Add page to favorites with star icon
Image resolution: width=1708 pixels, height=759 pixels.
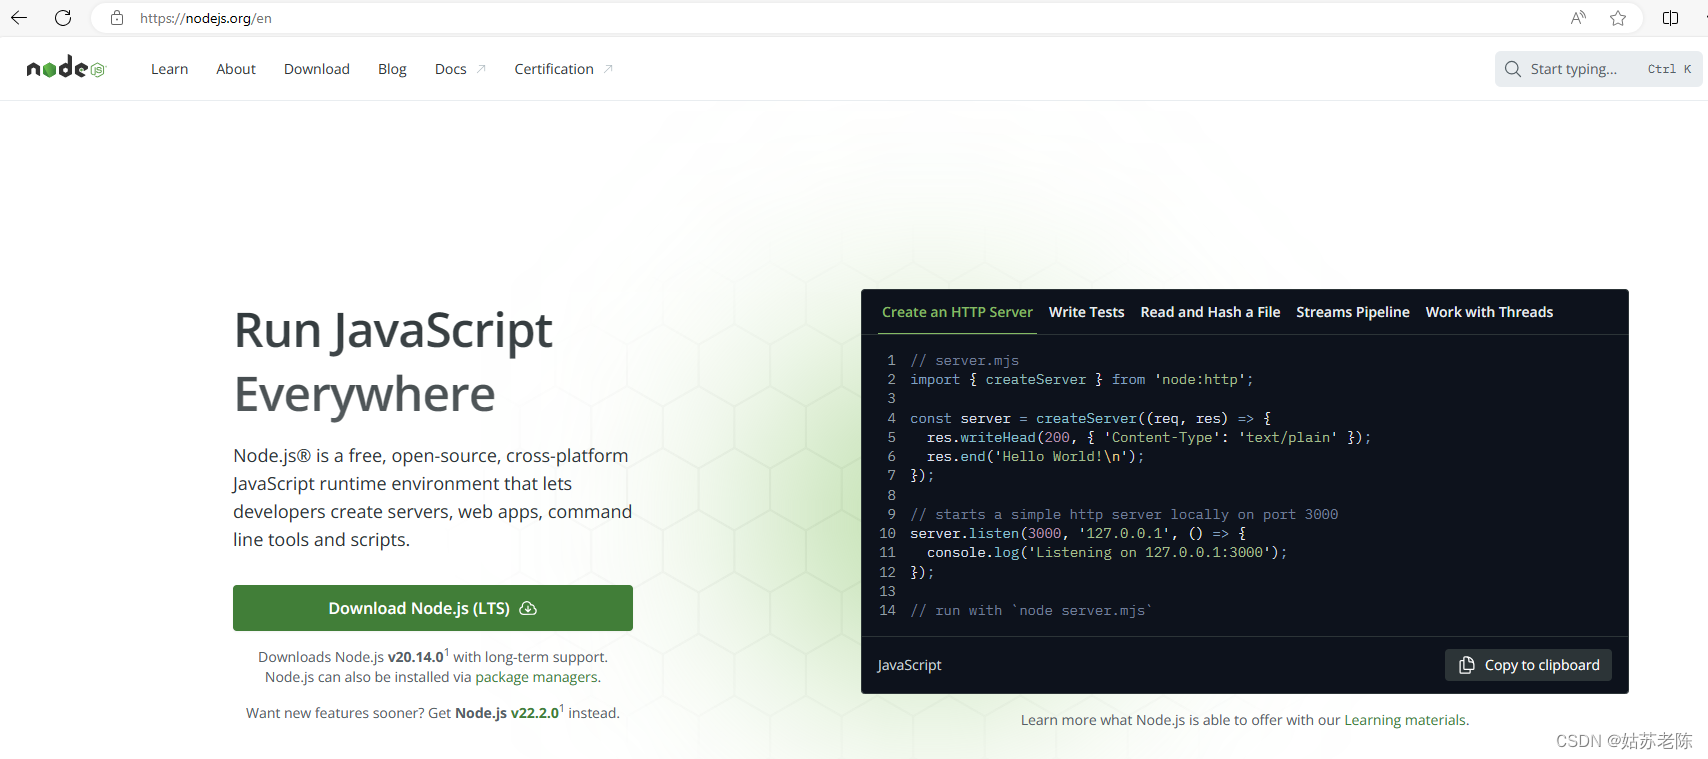1618,18
